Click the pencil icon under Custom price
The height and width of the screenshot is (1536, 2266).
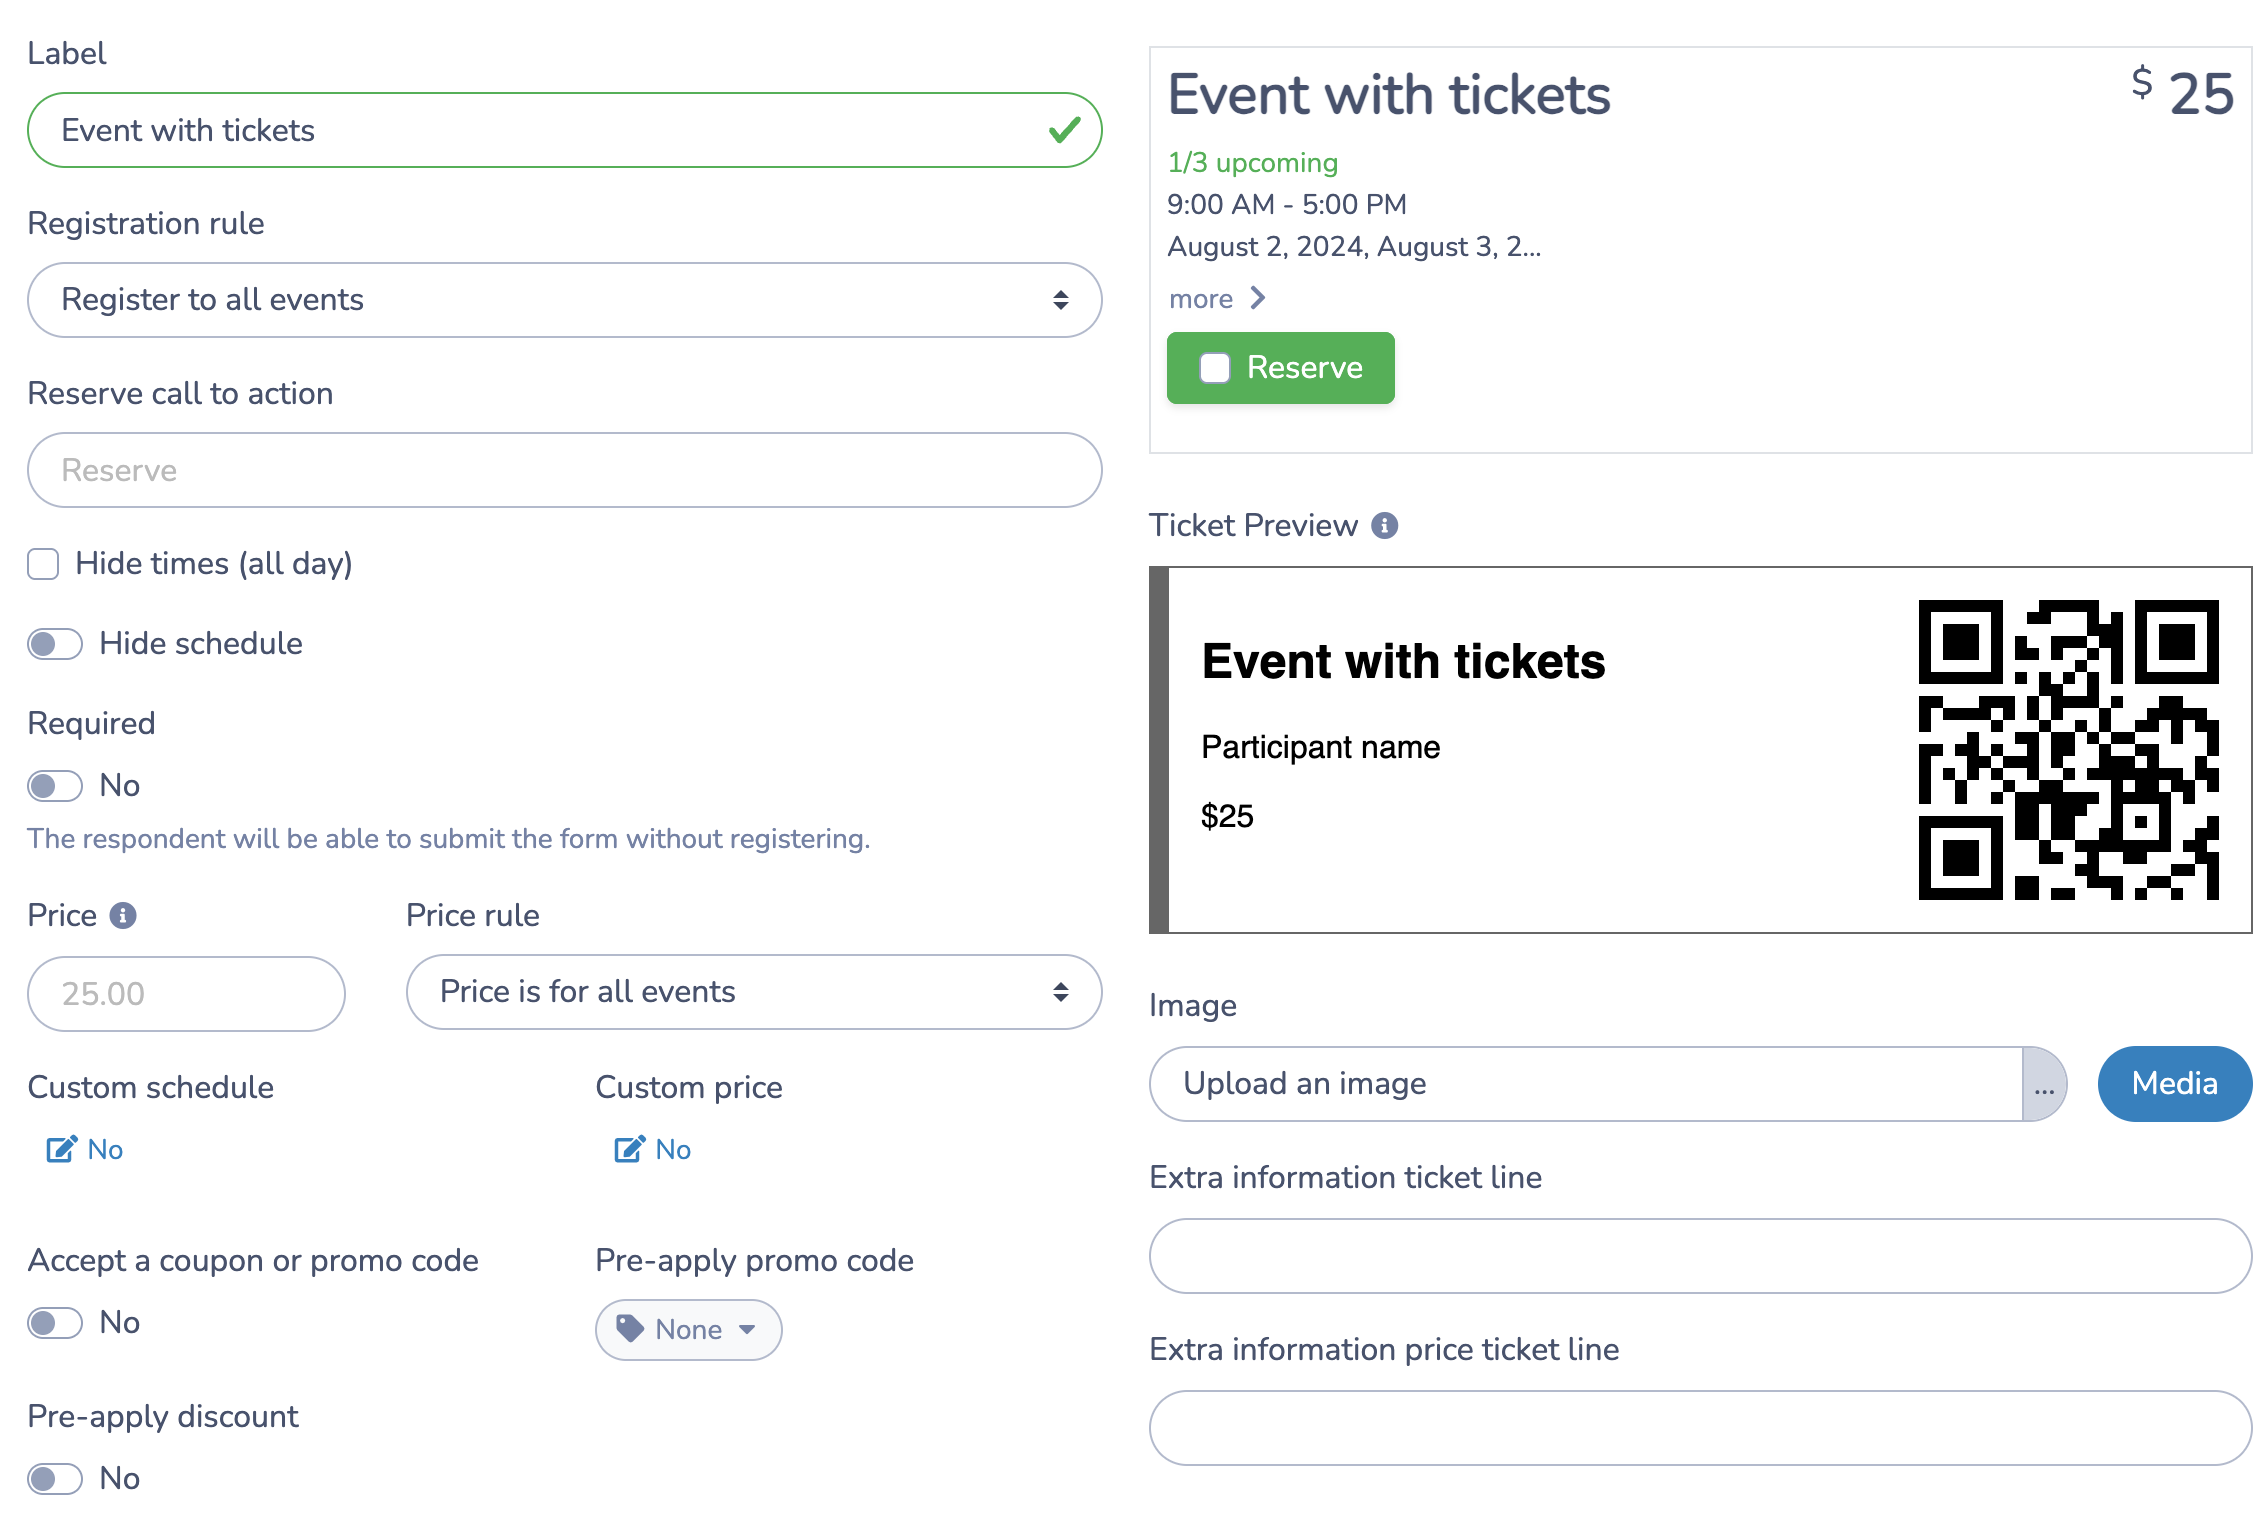628,1149
